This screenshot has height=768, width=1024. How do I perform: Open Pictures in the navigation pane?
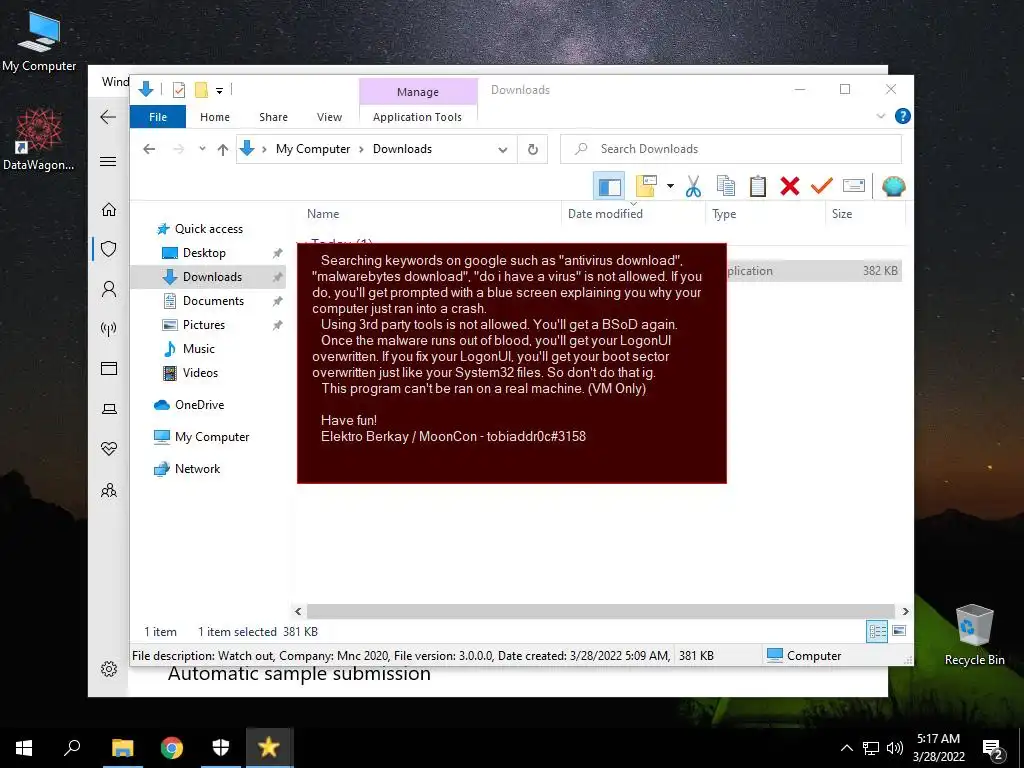(x=203, y=325)
